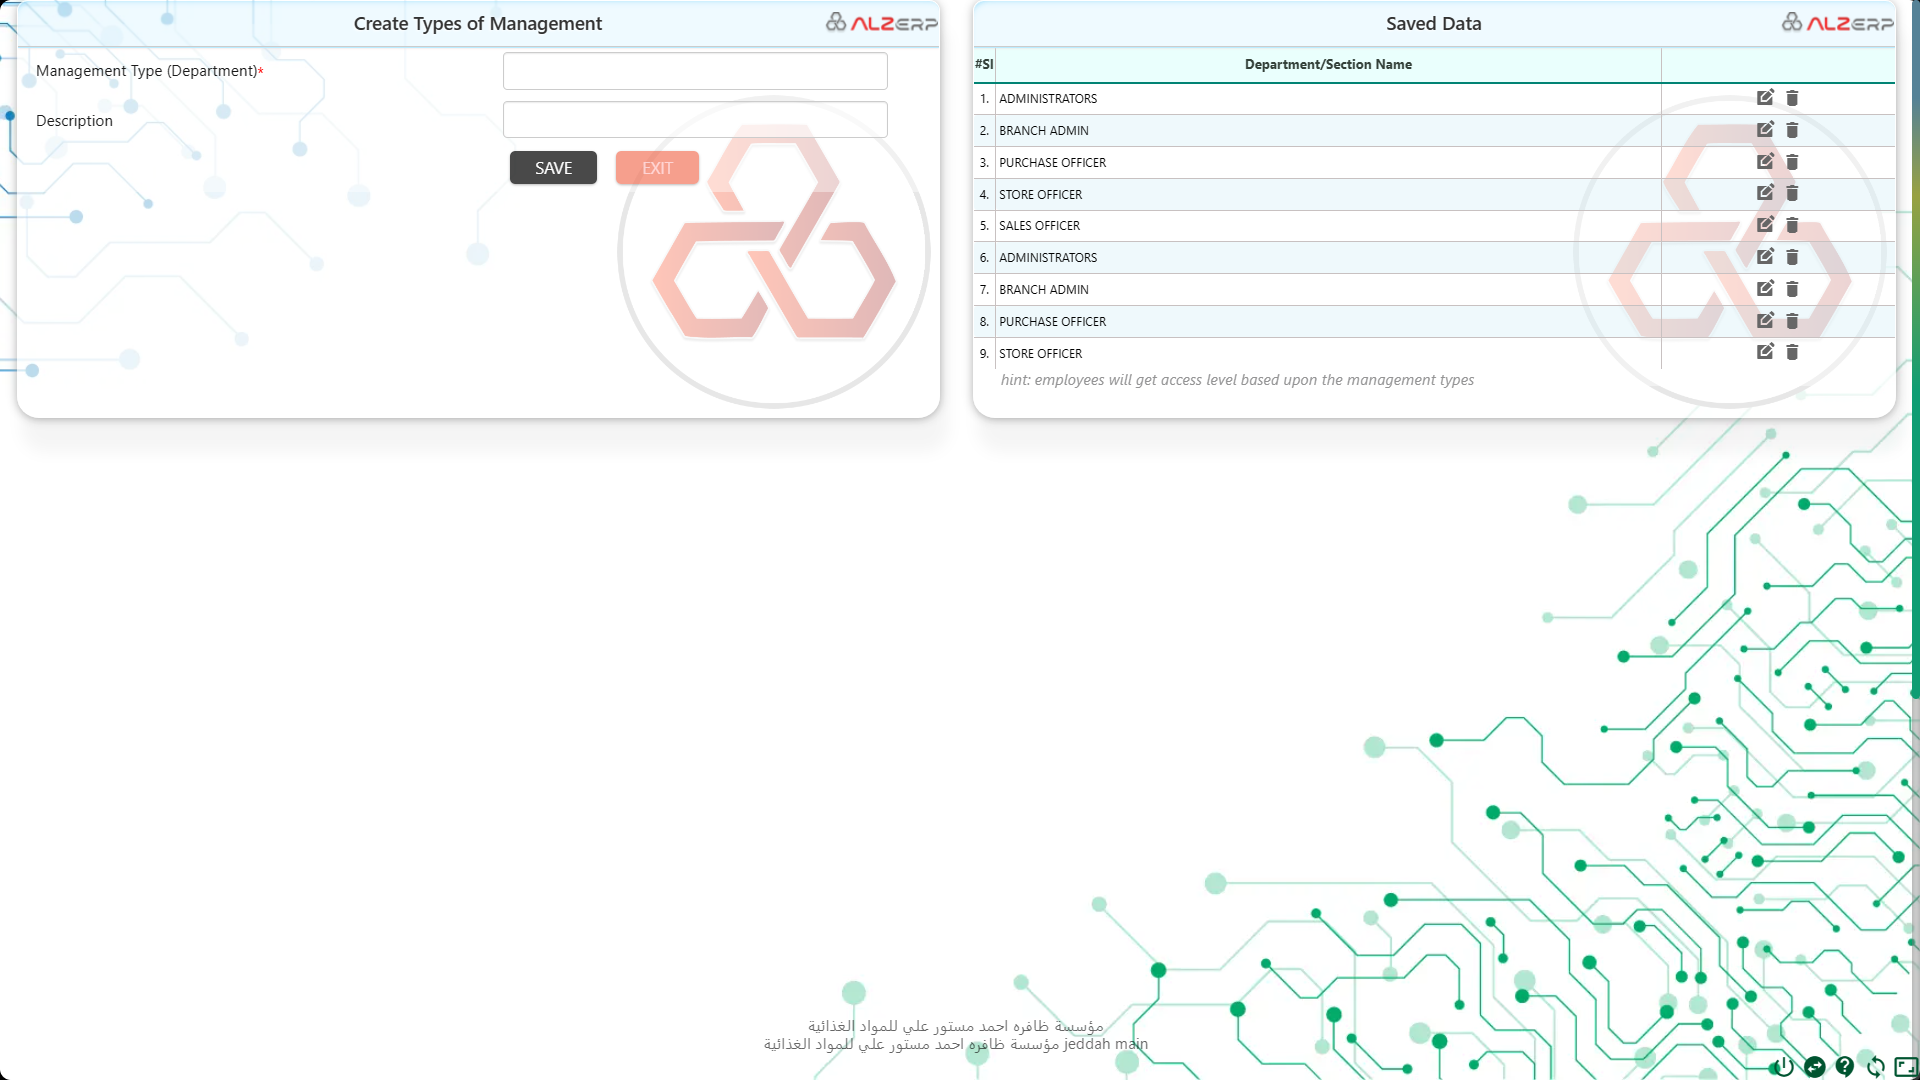Screen dimensions: 1920x1080
Task: Click the Arabic company text ending 'jeddah main'
Action: click(x=956, y=1044)
